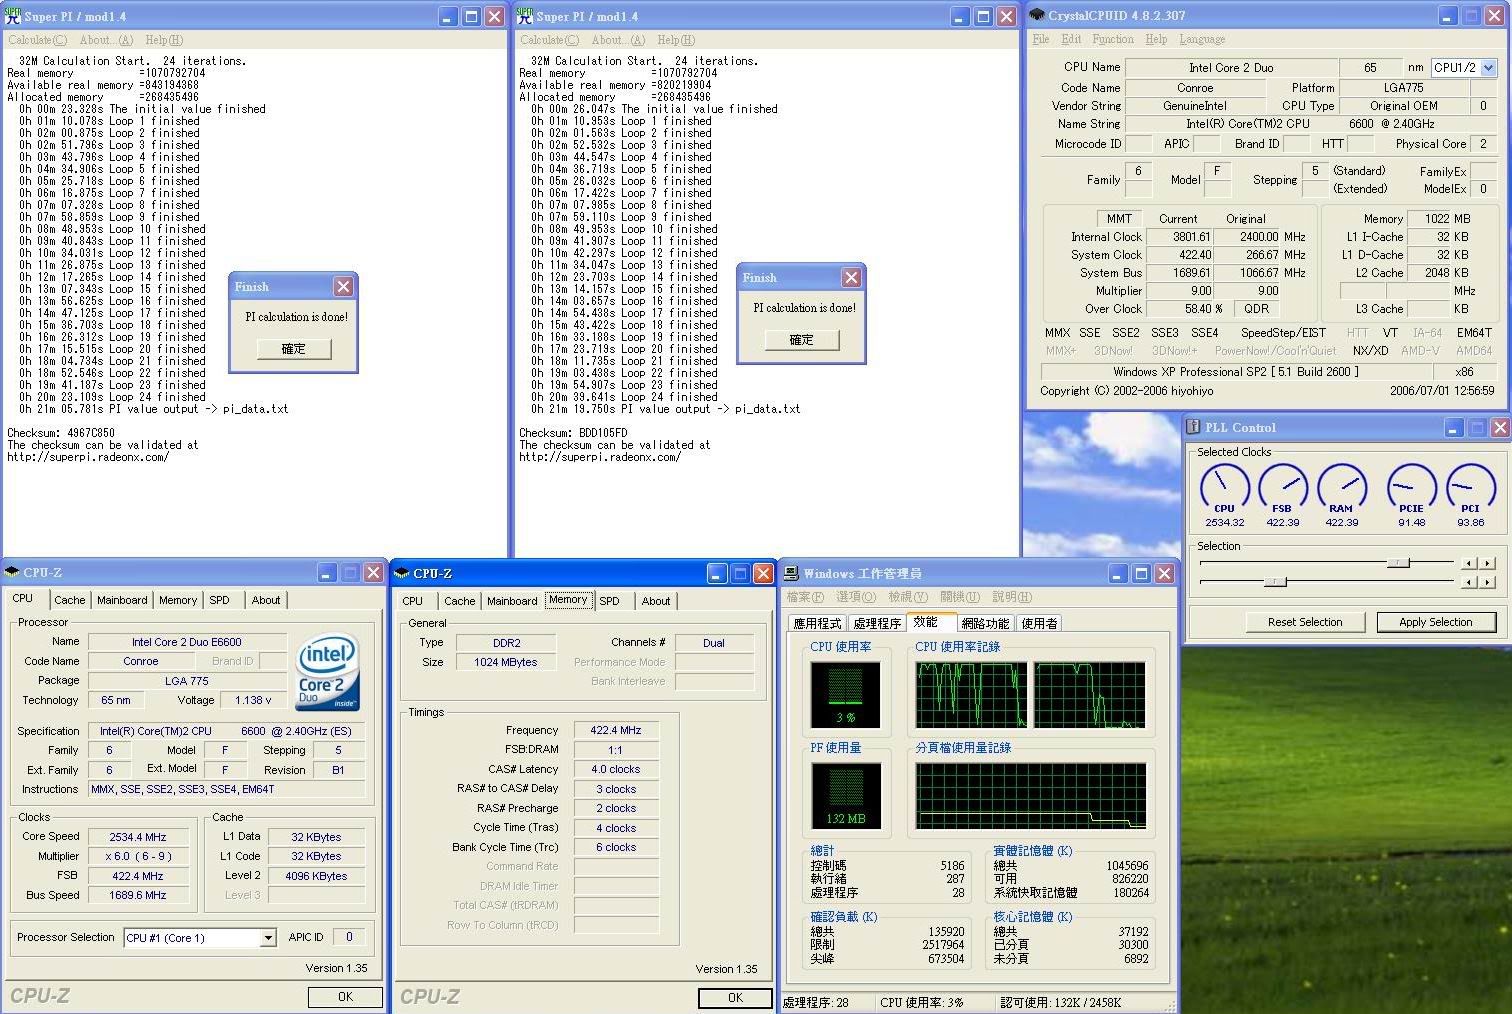The image size is (1512, 1014).
Task: Click the CPU-Z Memory window title icon
Action: (402, 573)
